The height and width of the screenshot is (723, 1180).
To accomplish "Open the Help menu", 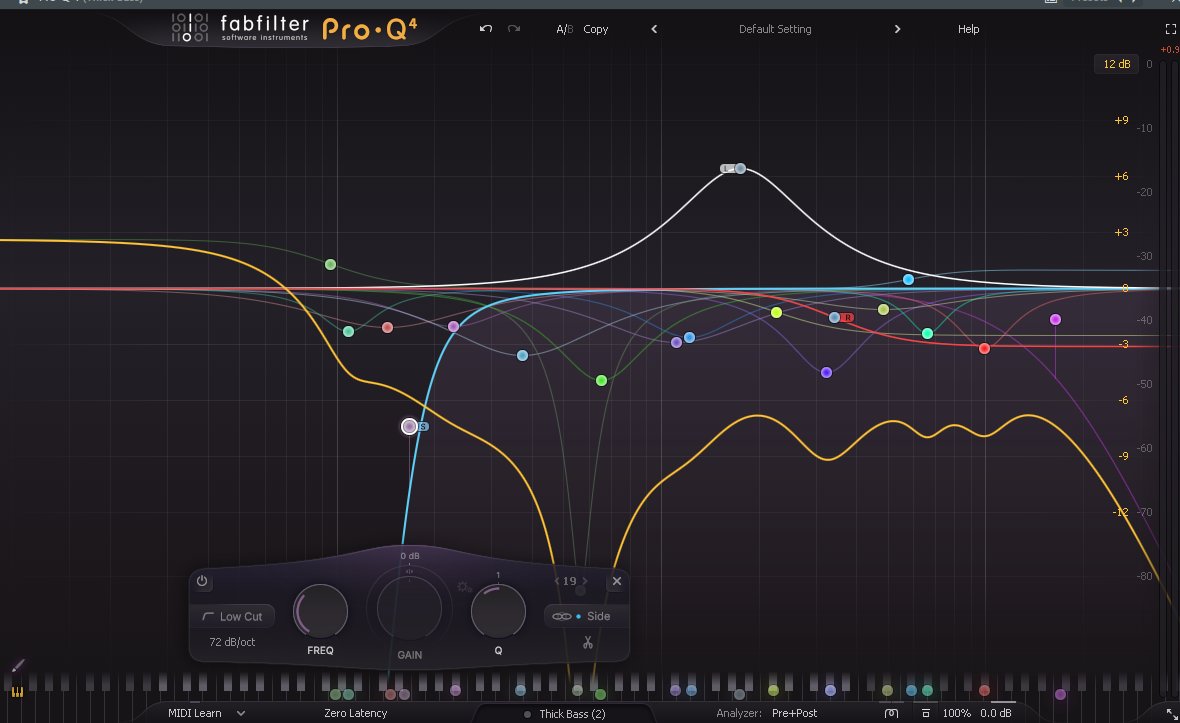I will coord(969,29).
